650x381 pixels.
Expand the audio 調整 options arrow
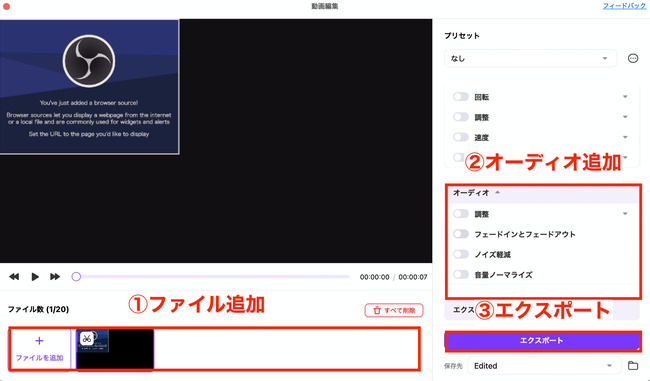pos(625,214)
